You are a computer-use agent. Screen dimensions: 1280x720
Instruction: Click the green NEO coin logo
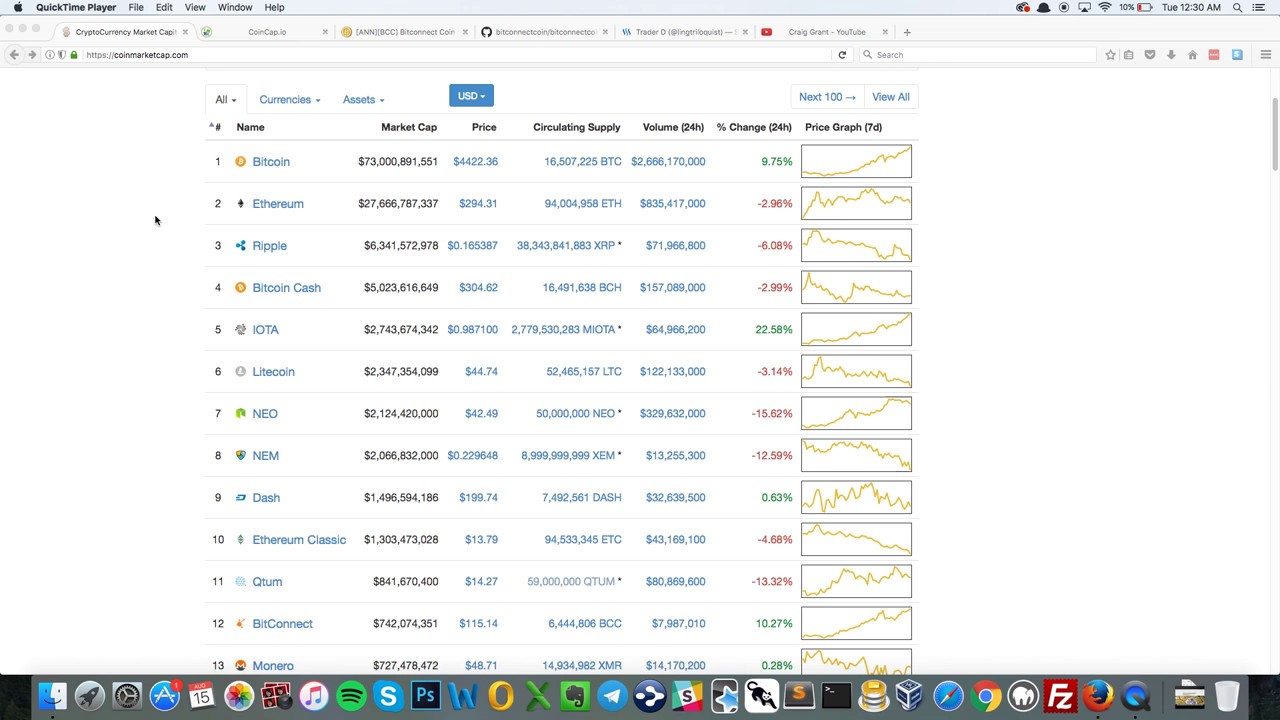pyautogui.click(x=240, y=413)
